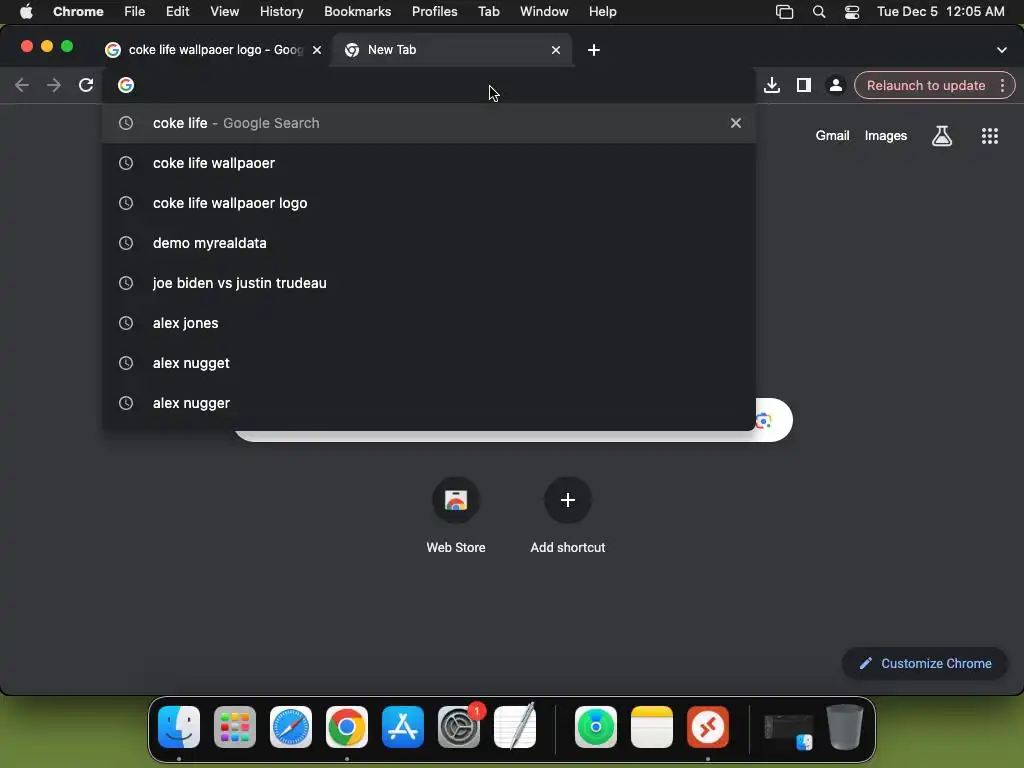
Task: Select 'demo myrealdata' suggestion
Action: 429,243
